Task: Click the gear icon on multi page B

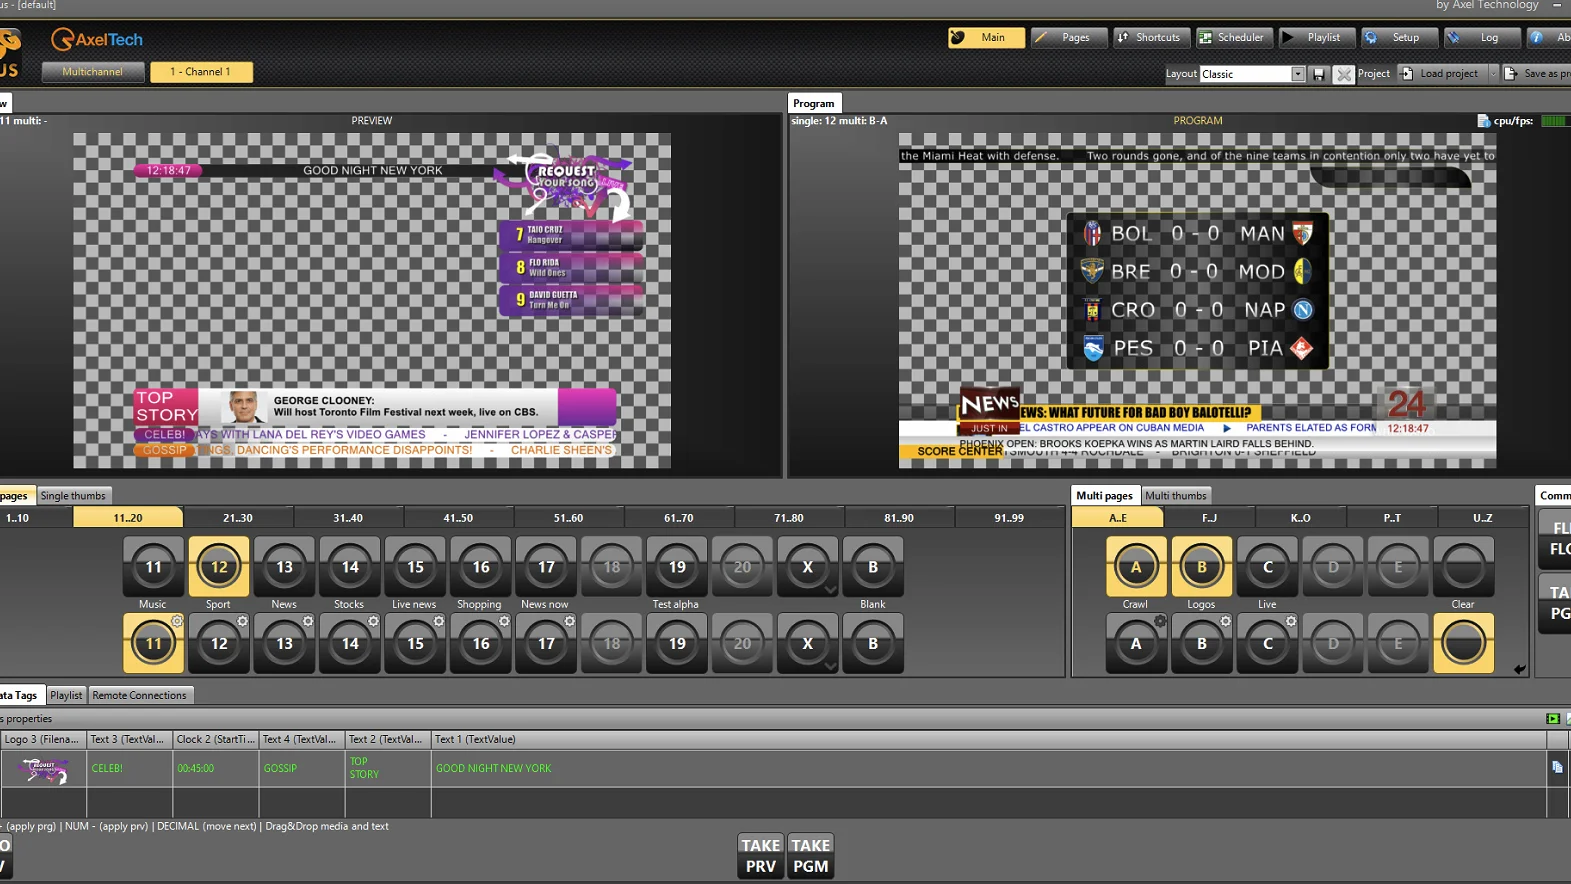Action: click(x=1225, y=621)
